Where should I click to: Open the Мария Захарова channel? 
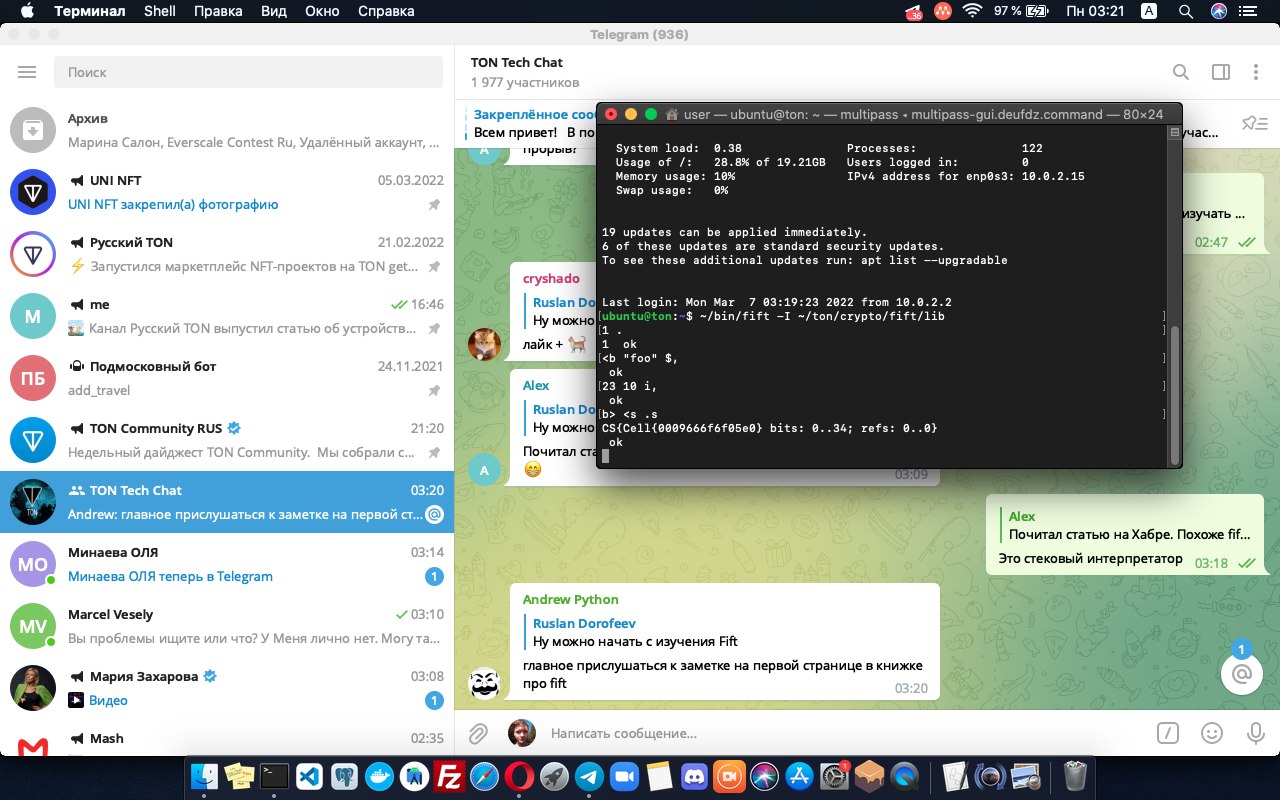(227, 688)
